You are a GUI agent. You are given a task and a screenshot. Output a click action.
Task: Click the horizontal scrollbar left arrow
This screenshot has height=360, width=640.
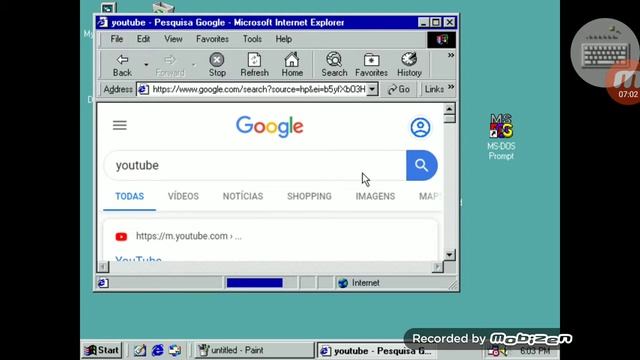(103, 267)
